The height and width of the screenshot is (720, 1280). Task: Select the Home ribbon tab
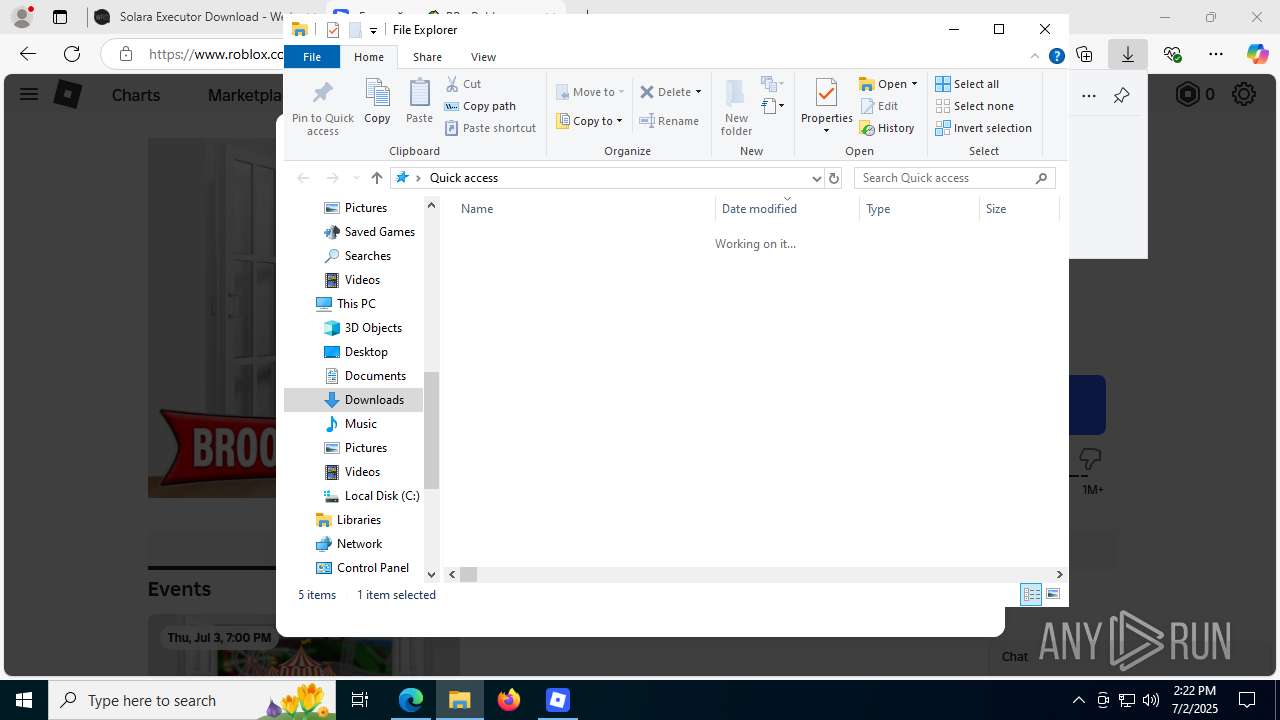(369, 57)
